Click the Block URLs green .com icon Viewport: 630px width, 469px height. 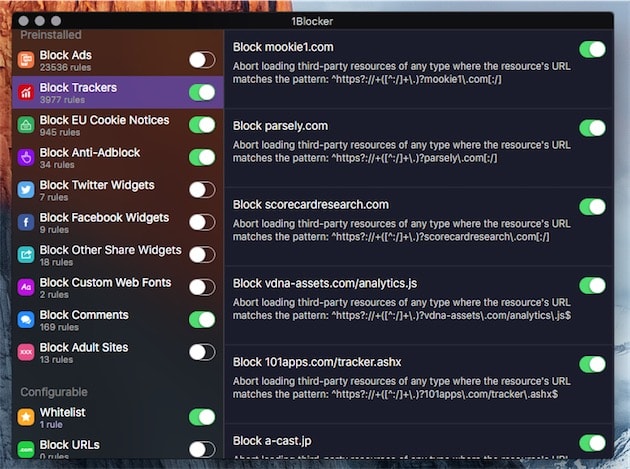(26, 449)
